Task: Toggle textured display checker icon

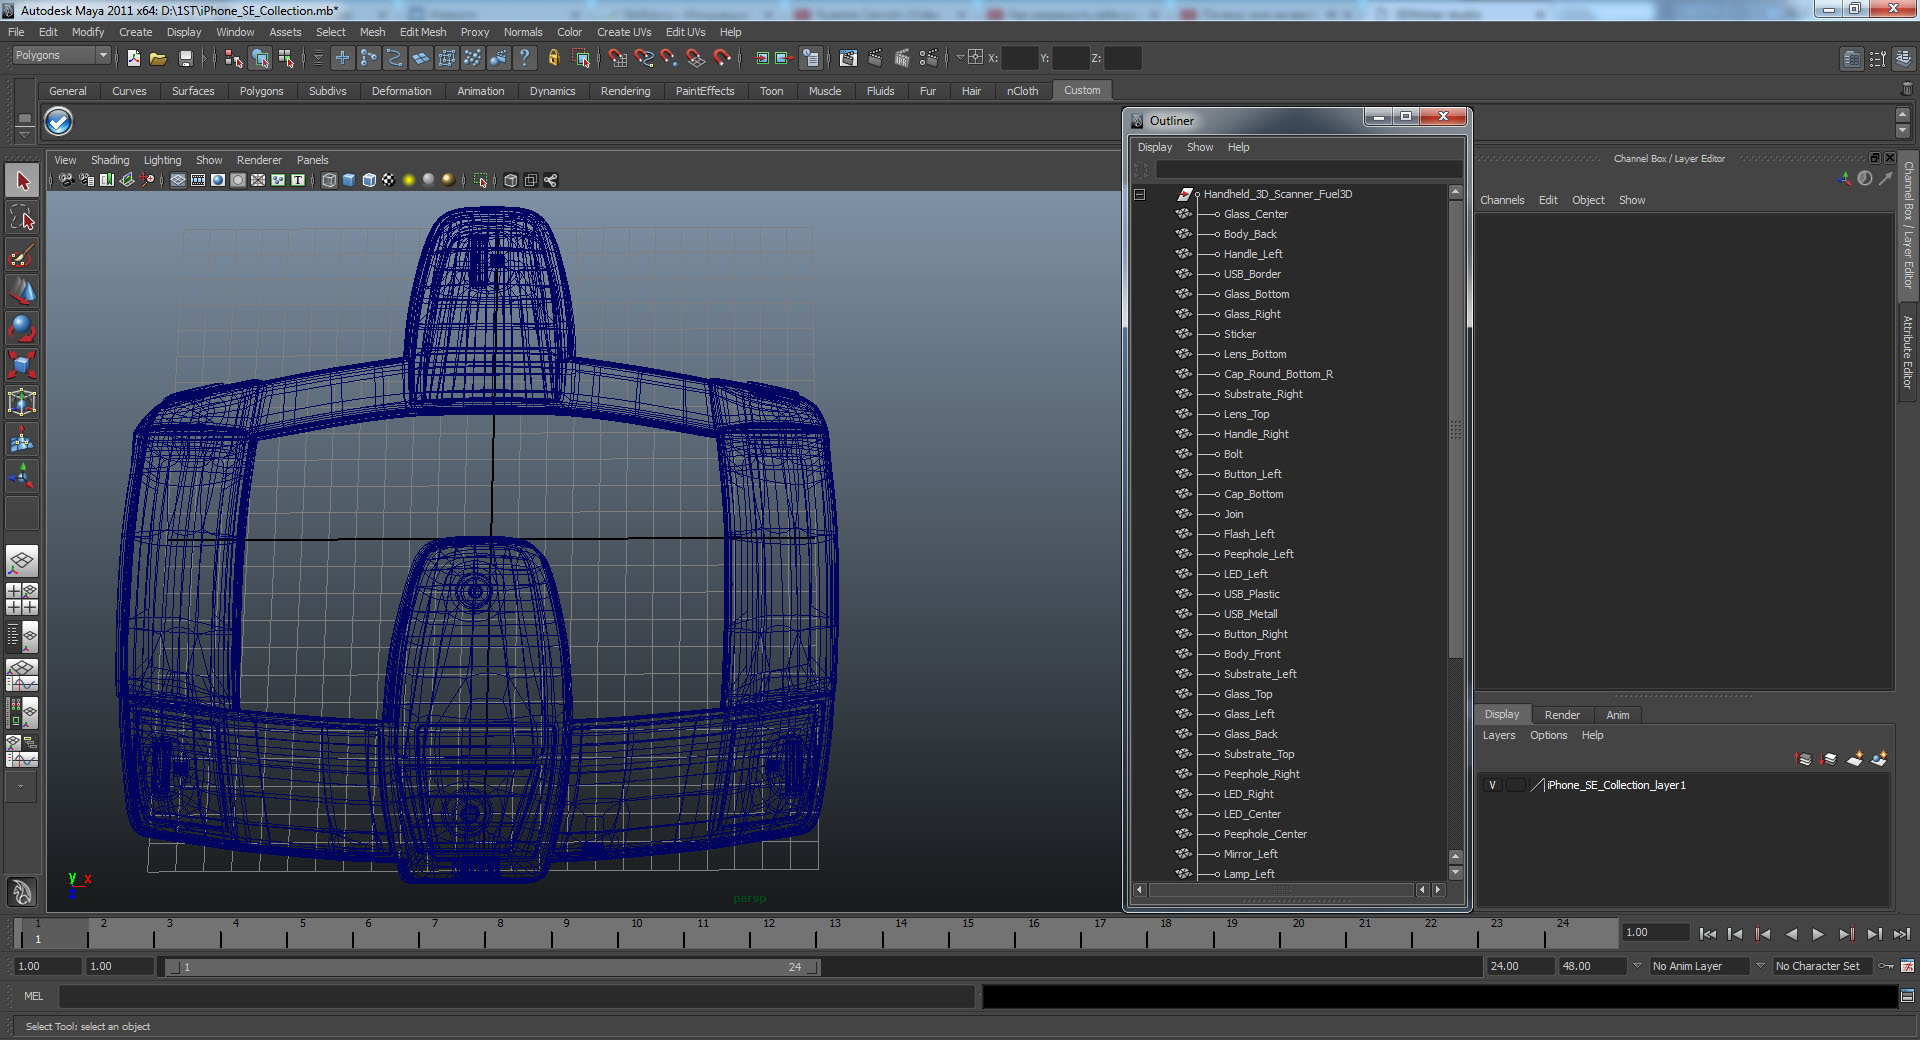Action: tap(389, 180)
